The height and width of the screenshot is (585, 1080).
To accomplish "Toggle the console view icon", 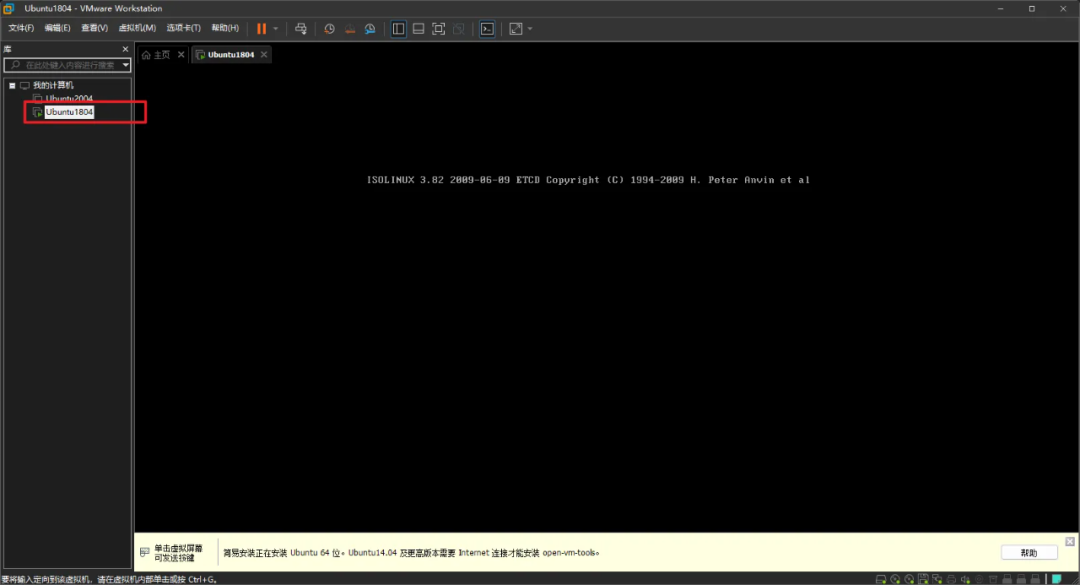I will click(487, 28).
